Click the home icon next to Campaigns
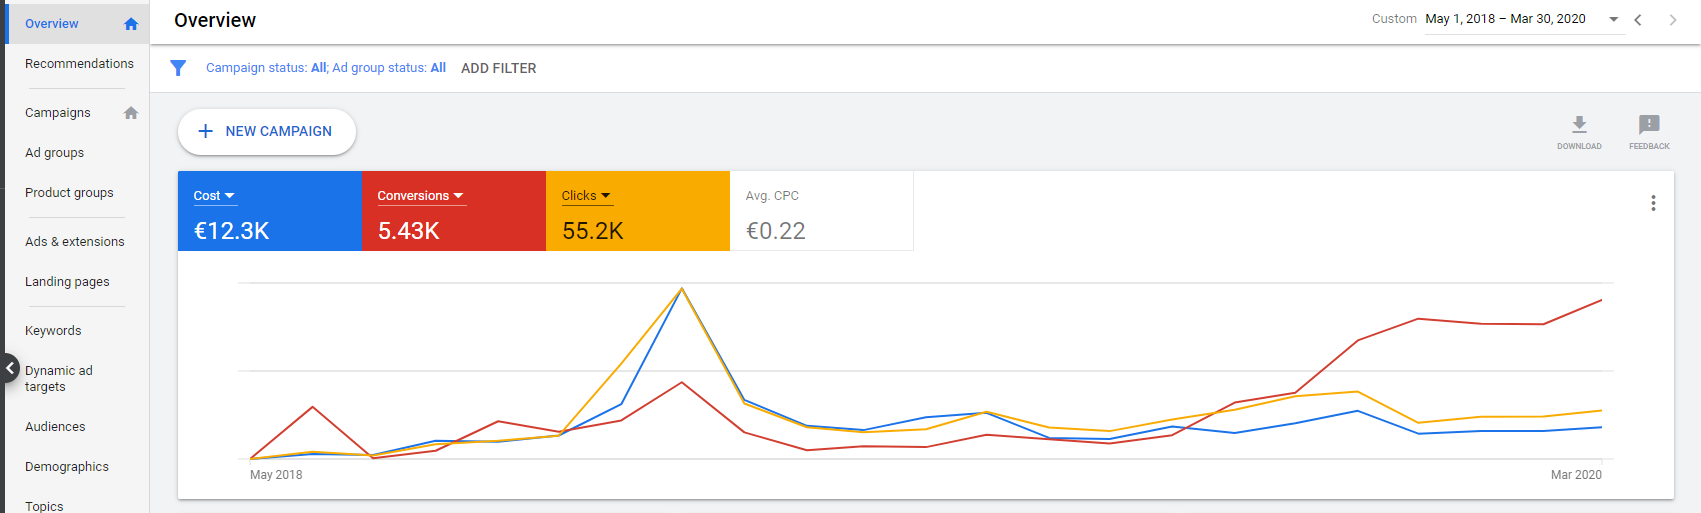The width and height of the screenshot is (1701, 513). tap(131, 113)
